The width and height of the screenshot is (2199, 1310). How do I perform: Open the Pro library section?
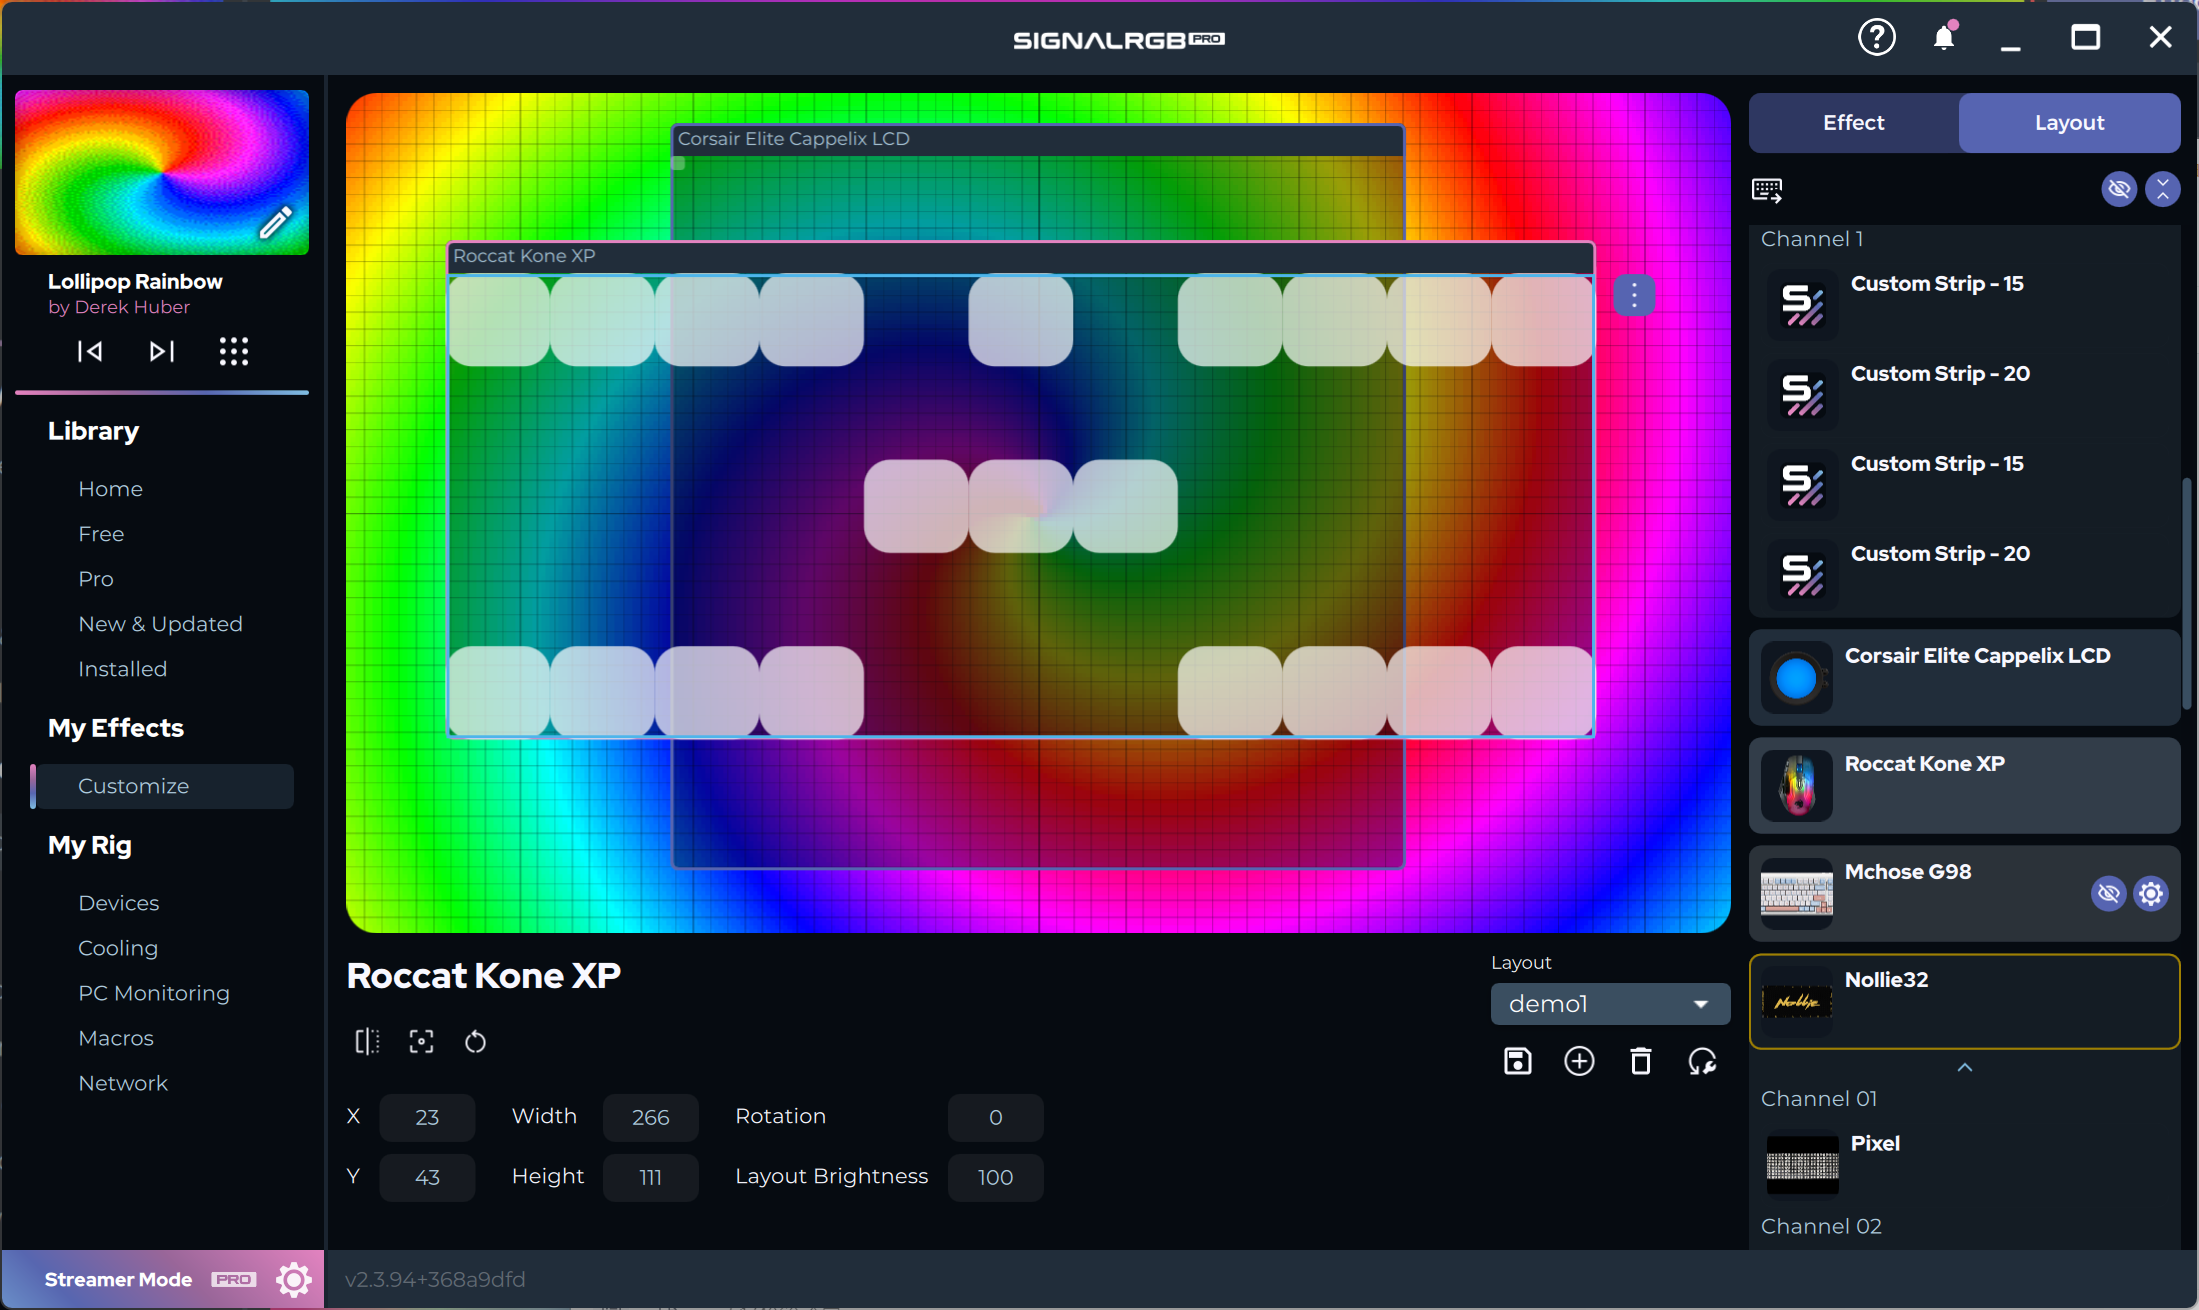(x=96, y=579)
